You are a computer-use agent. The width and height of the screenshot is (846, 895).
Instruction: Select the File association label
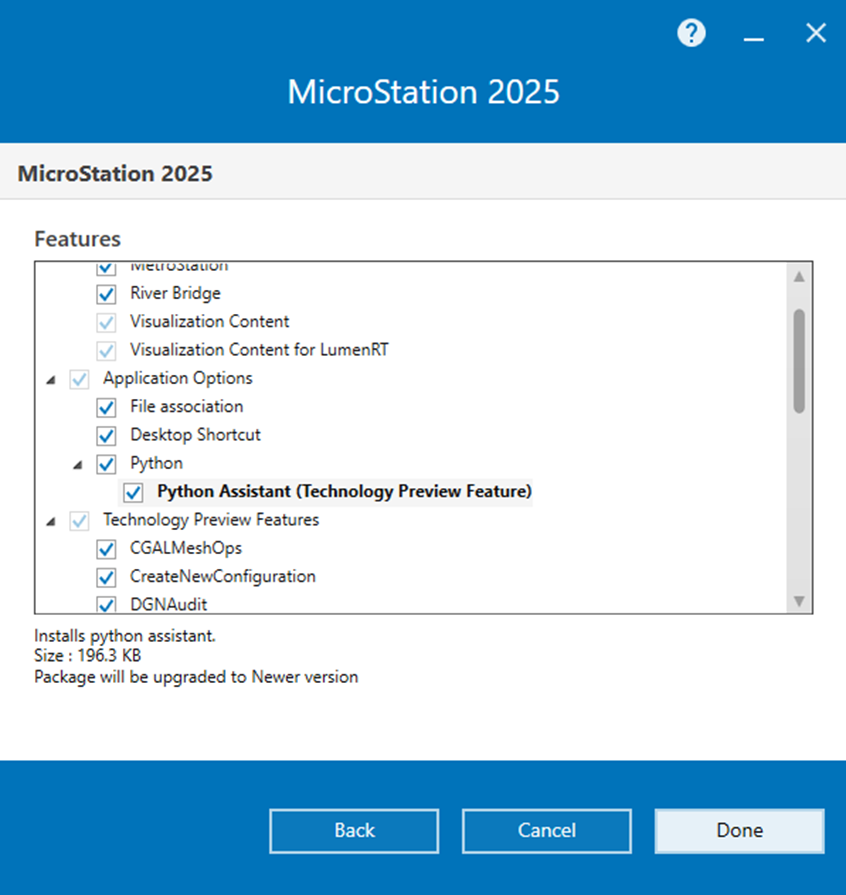(187, 406)
